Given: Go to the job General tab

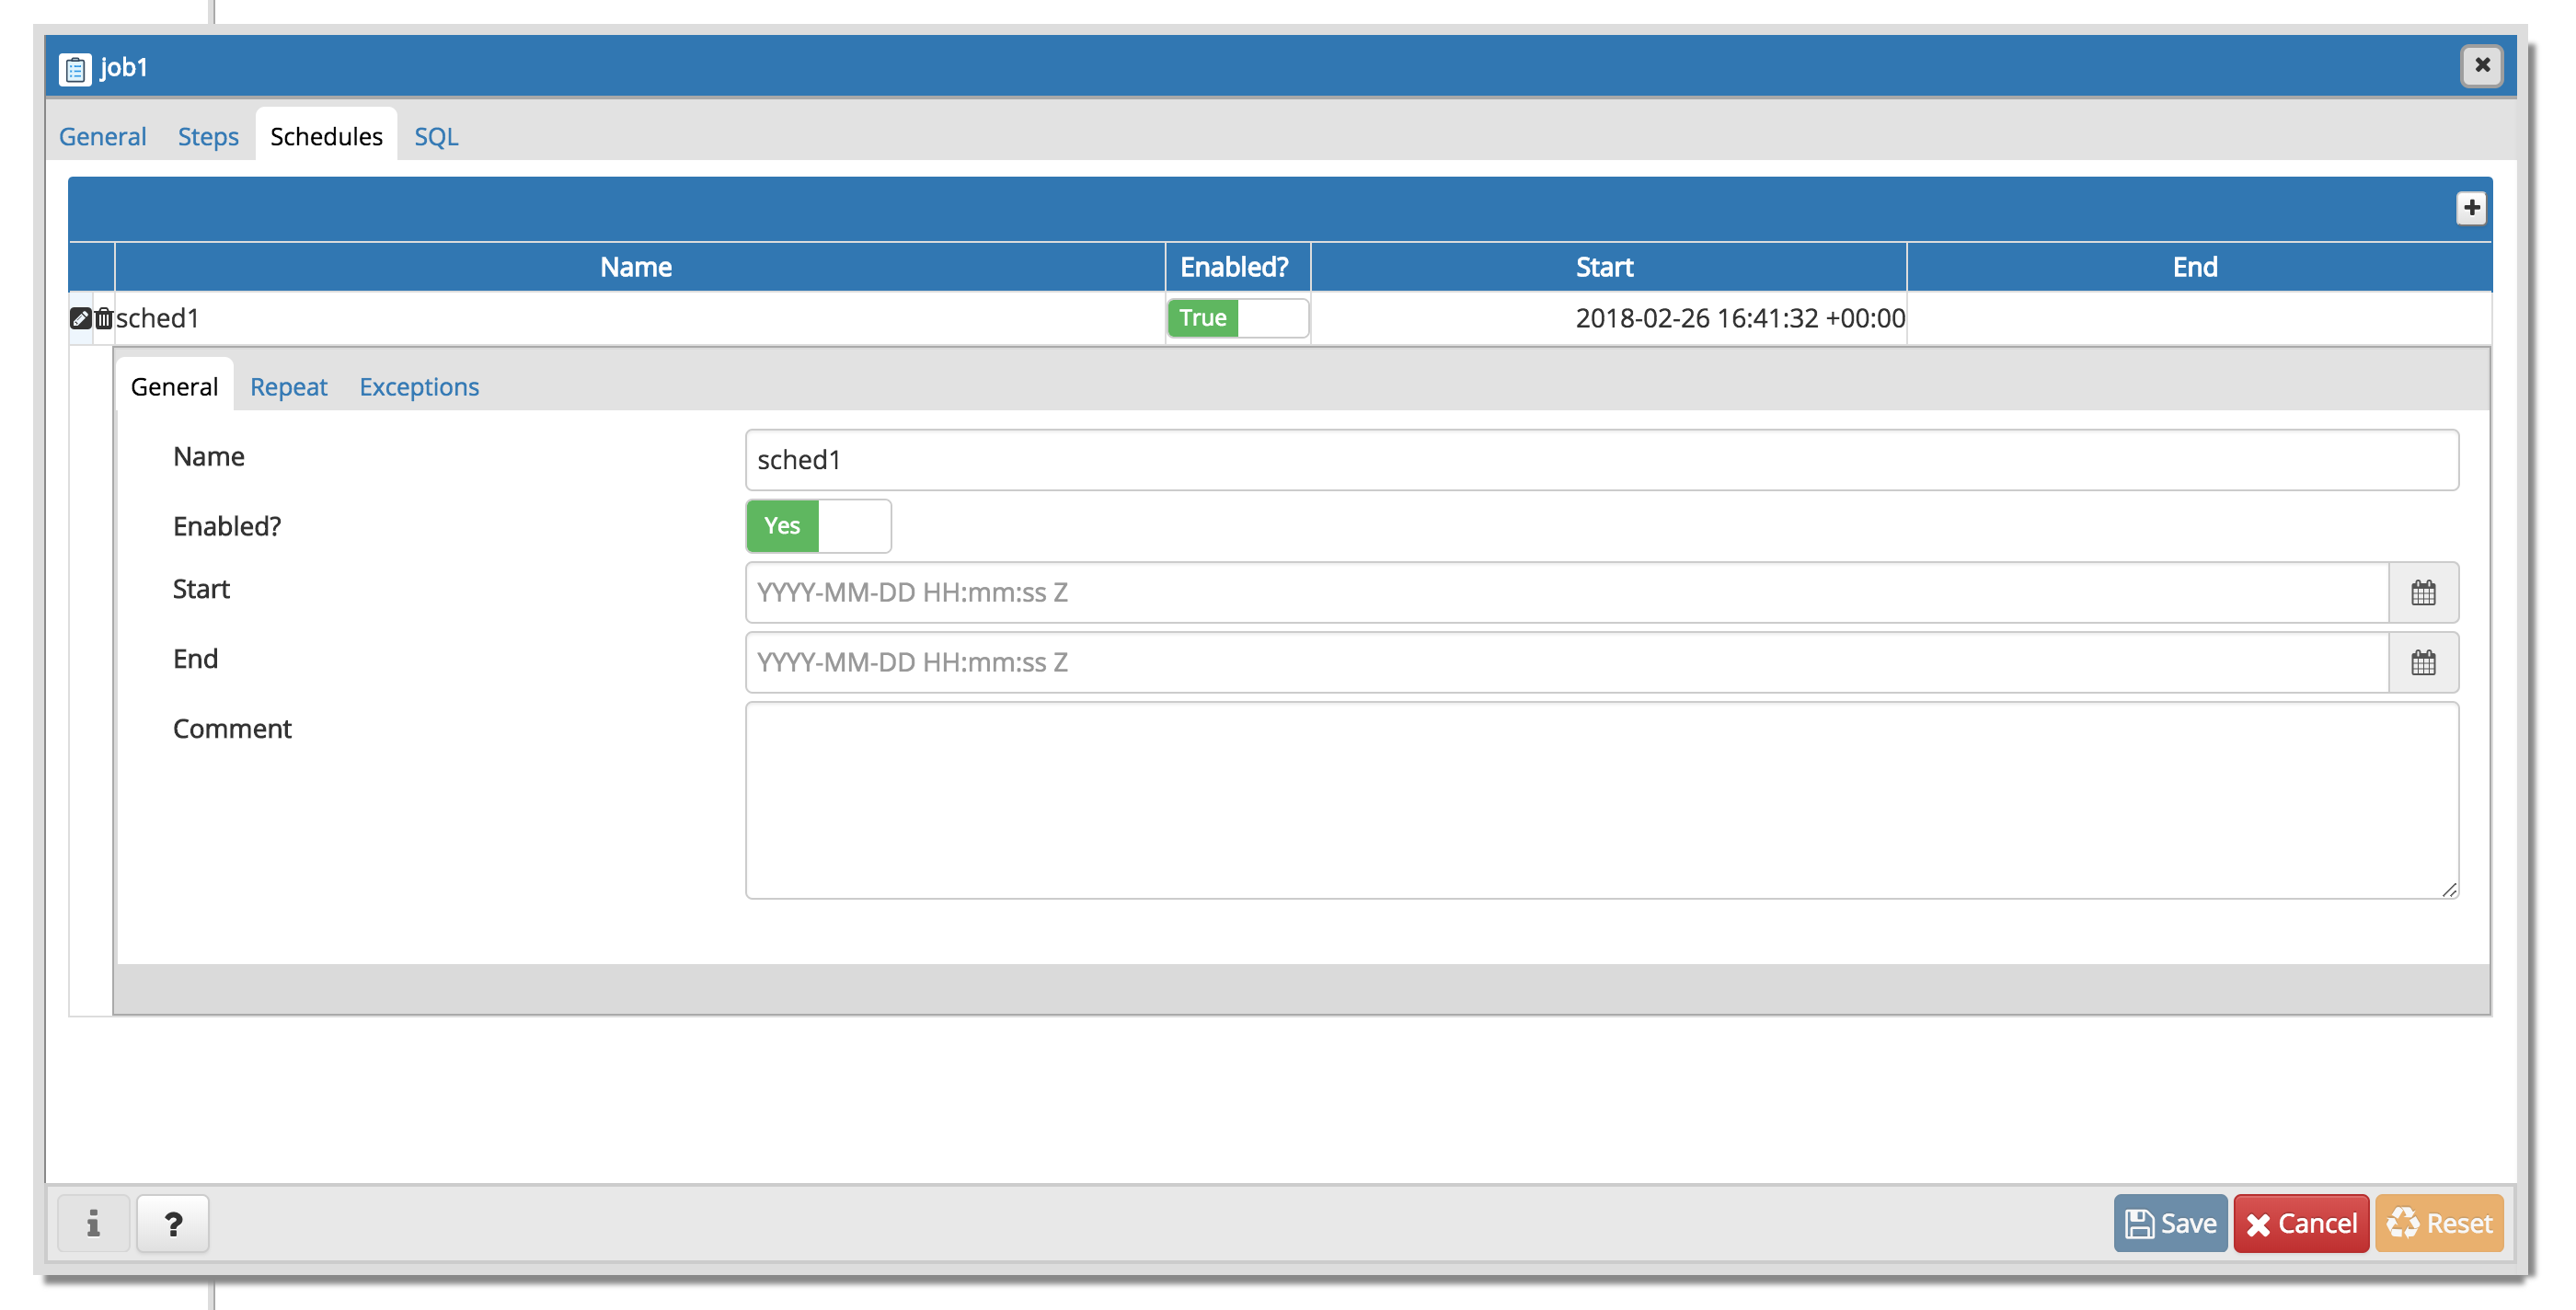Looking at the screenshot, I should coord(102,136).
